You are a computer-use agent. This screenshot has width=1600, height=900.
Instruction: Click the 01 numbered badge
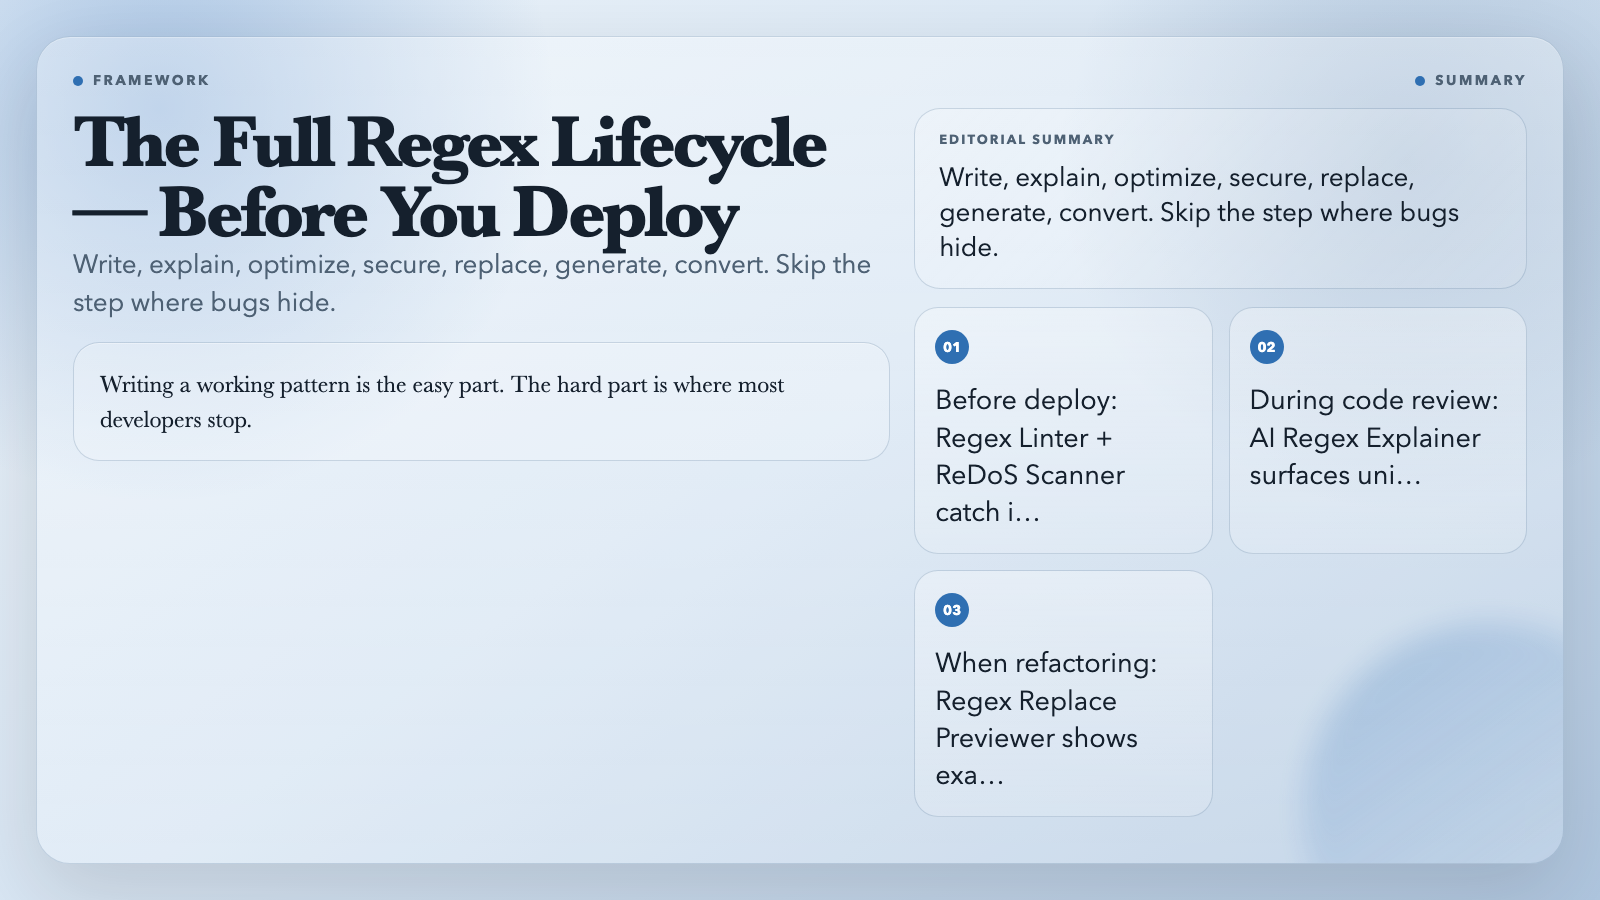[952, 347]
